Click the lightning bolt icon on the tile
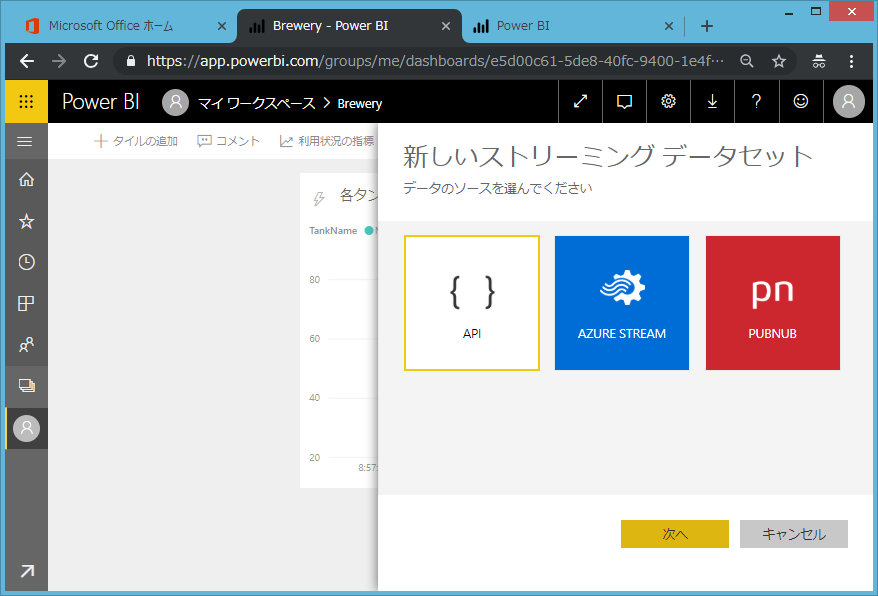Image resolution: width=878 pixels, height=596 pixels. tap(319, 198)
